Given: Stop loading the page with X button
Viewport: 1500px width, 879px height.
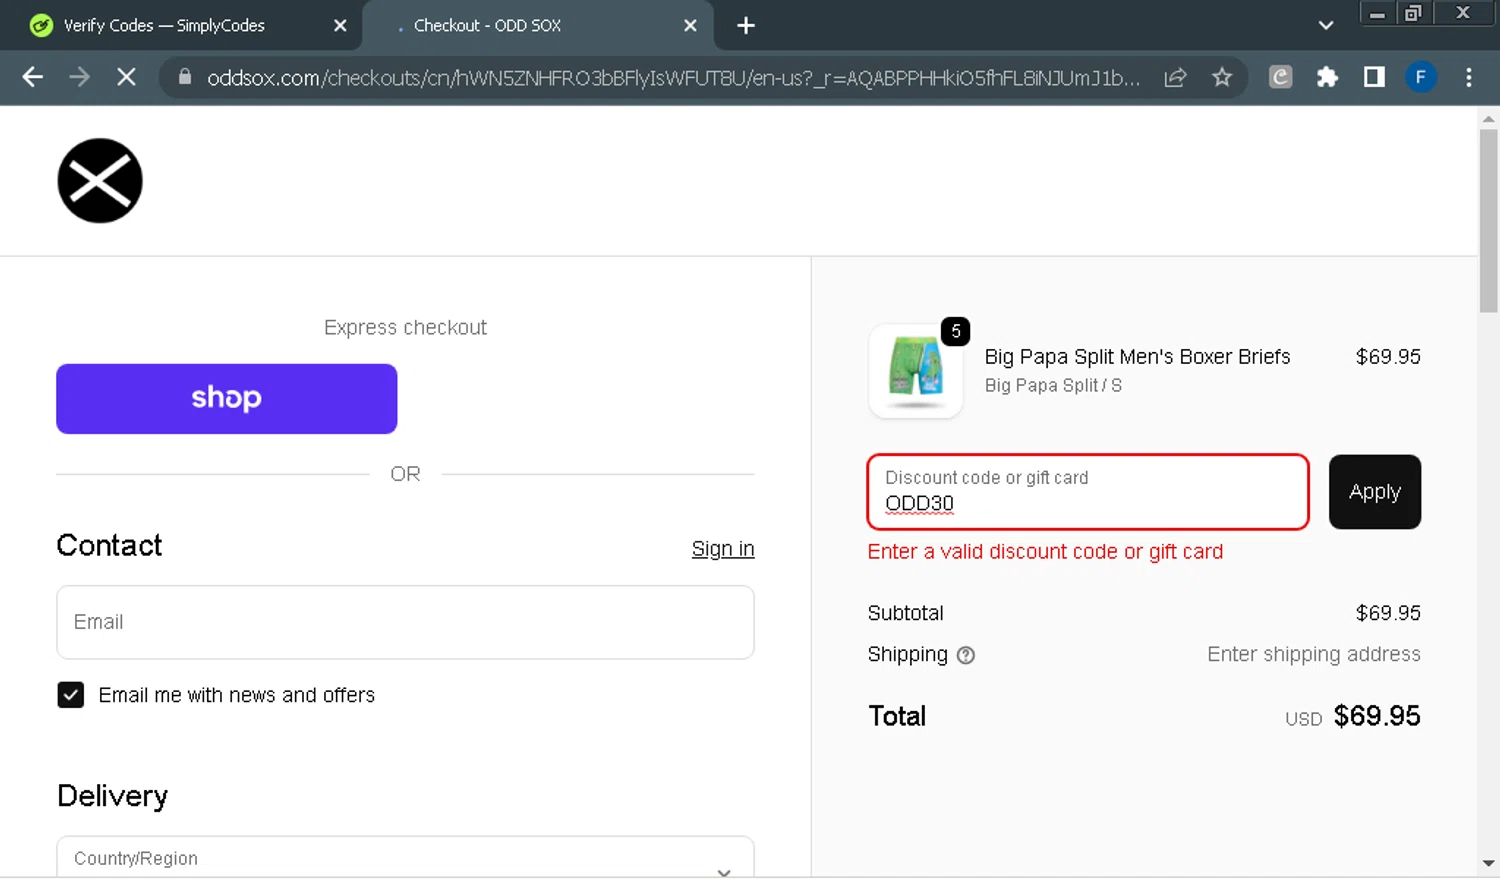Looking at the screenshot, I should tap(126, 77).
